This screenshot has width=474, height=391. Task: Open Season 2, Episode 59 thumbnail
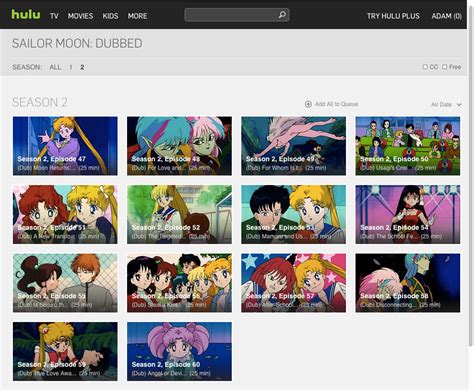(x=65, y=351)
